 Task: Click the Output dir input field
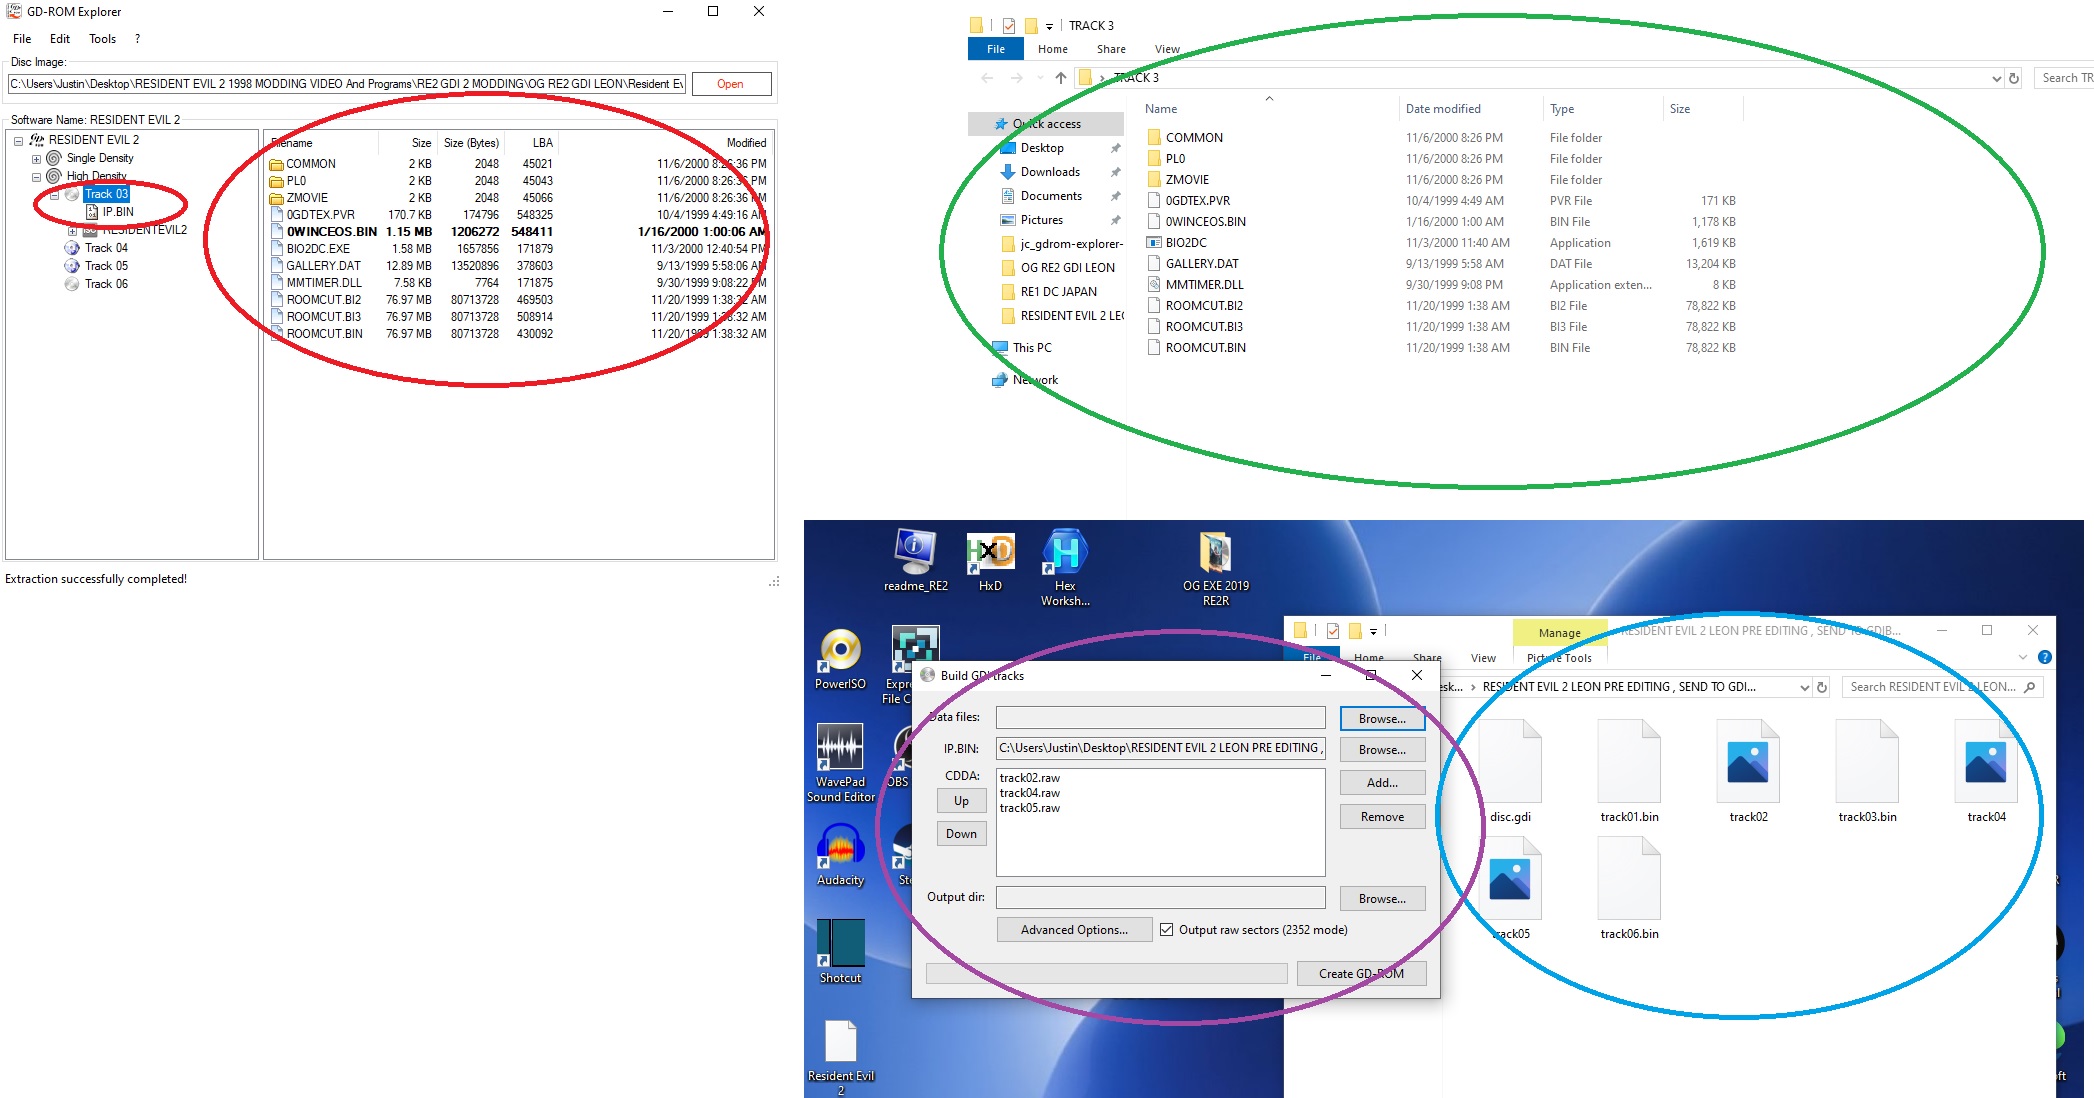[x=1160, y=898]
